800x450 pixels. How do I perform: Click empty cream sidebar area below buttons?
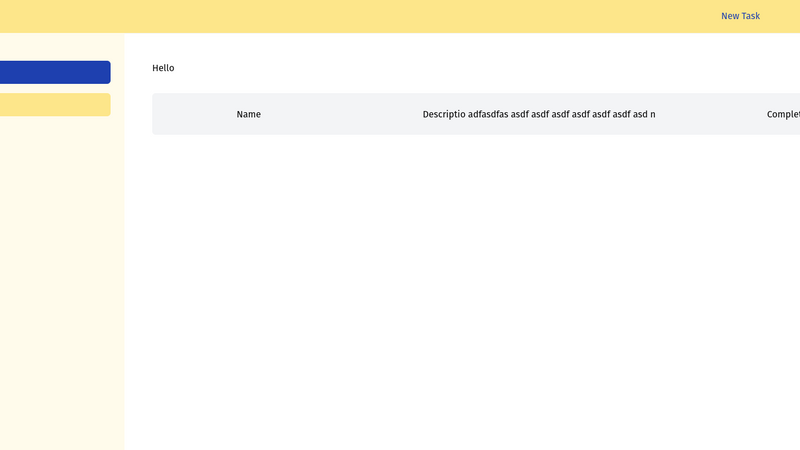click(60, 280)
